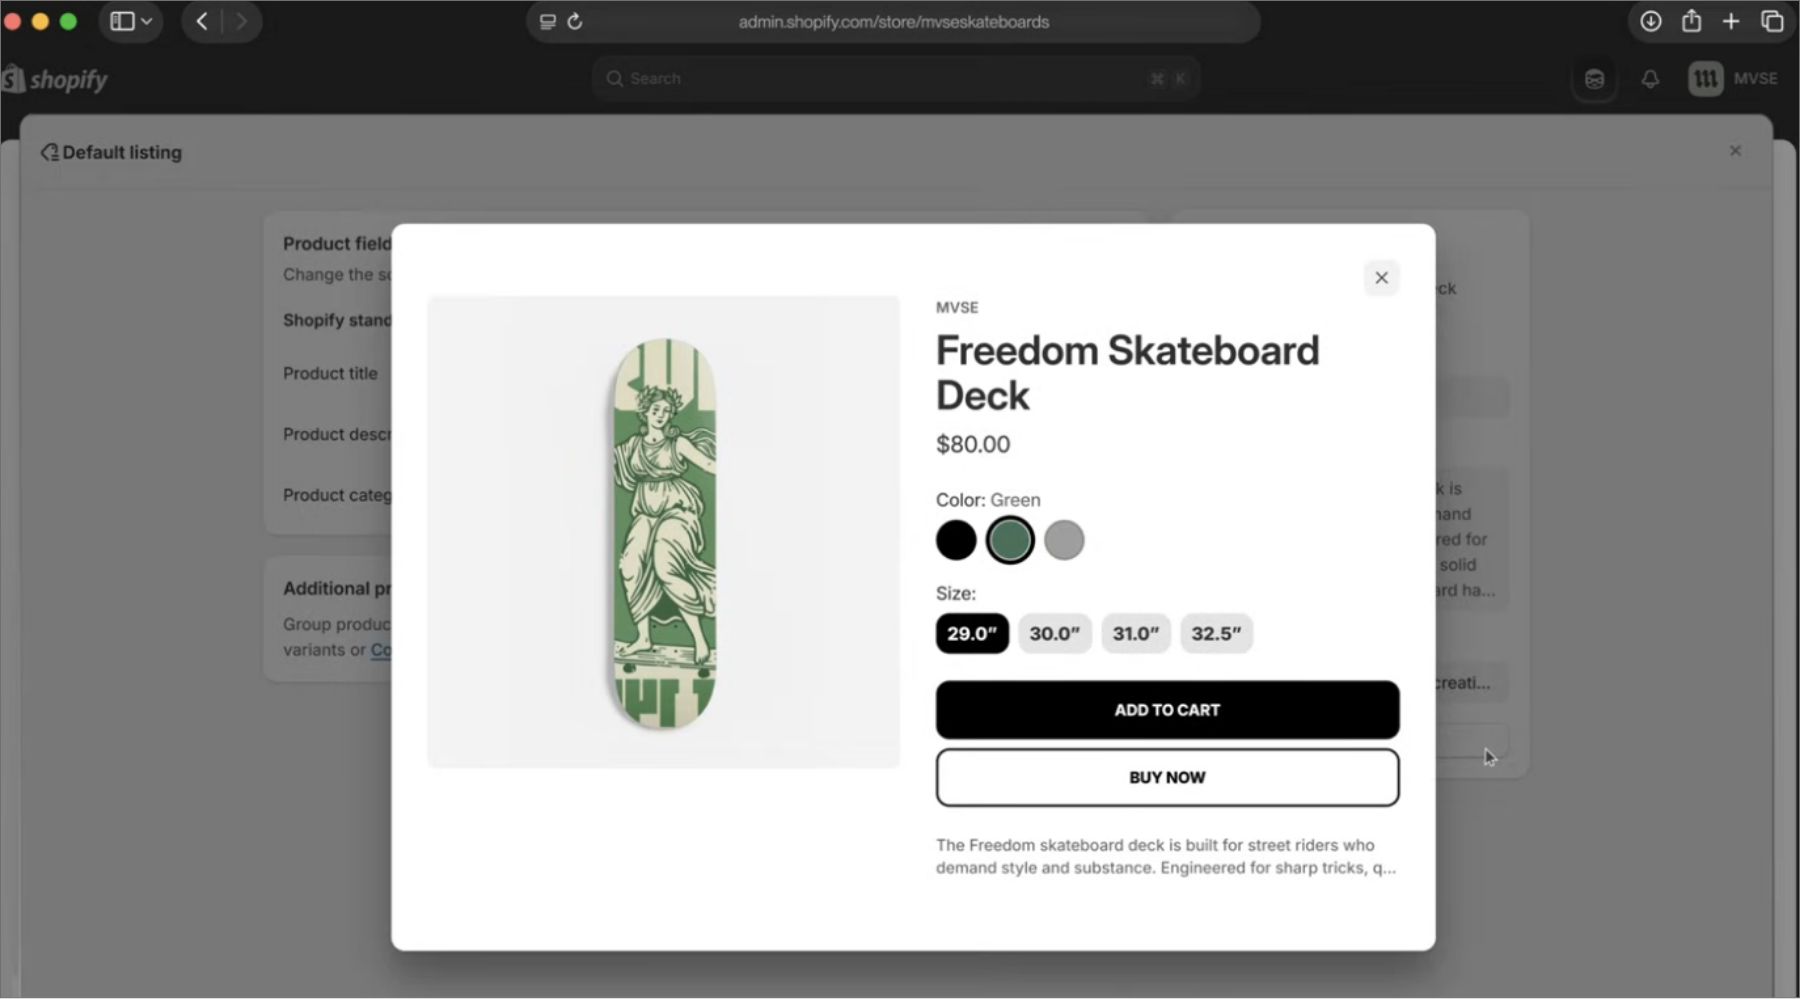Open the MVSE store account menu

click(x=1733, y=79)
